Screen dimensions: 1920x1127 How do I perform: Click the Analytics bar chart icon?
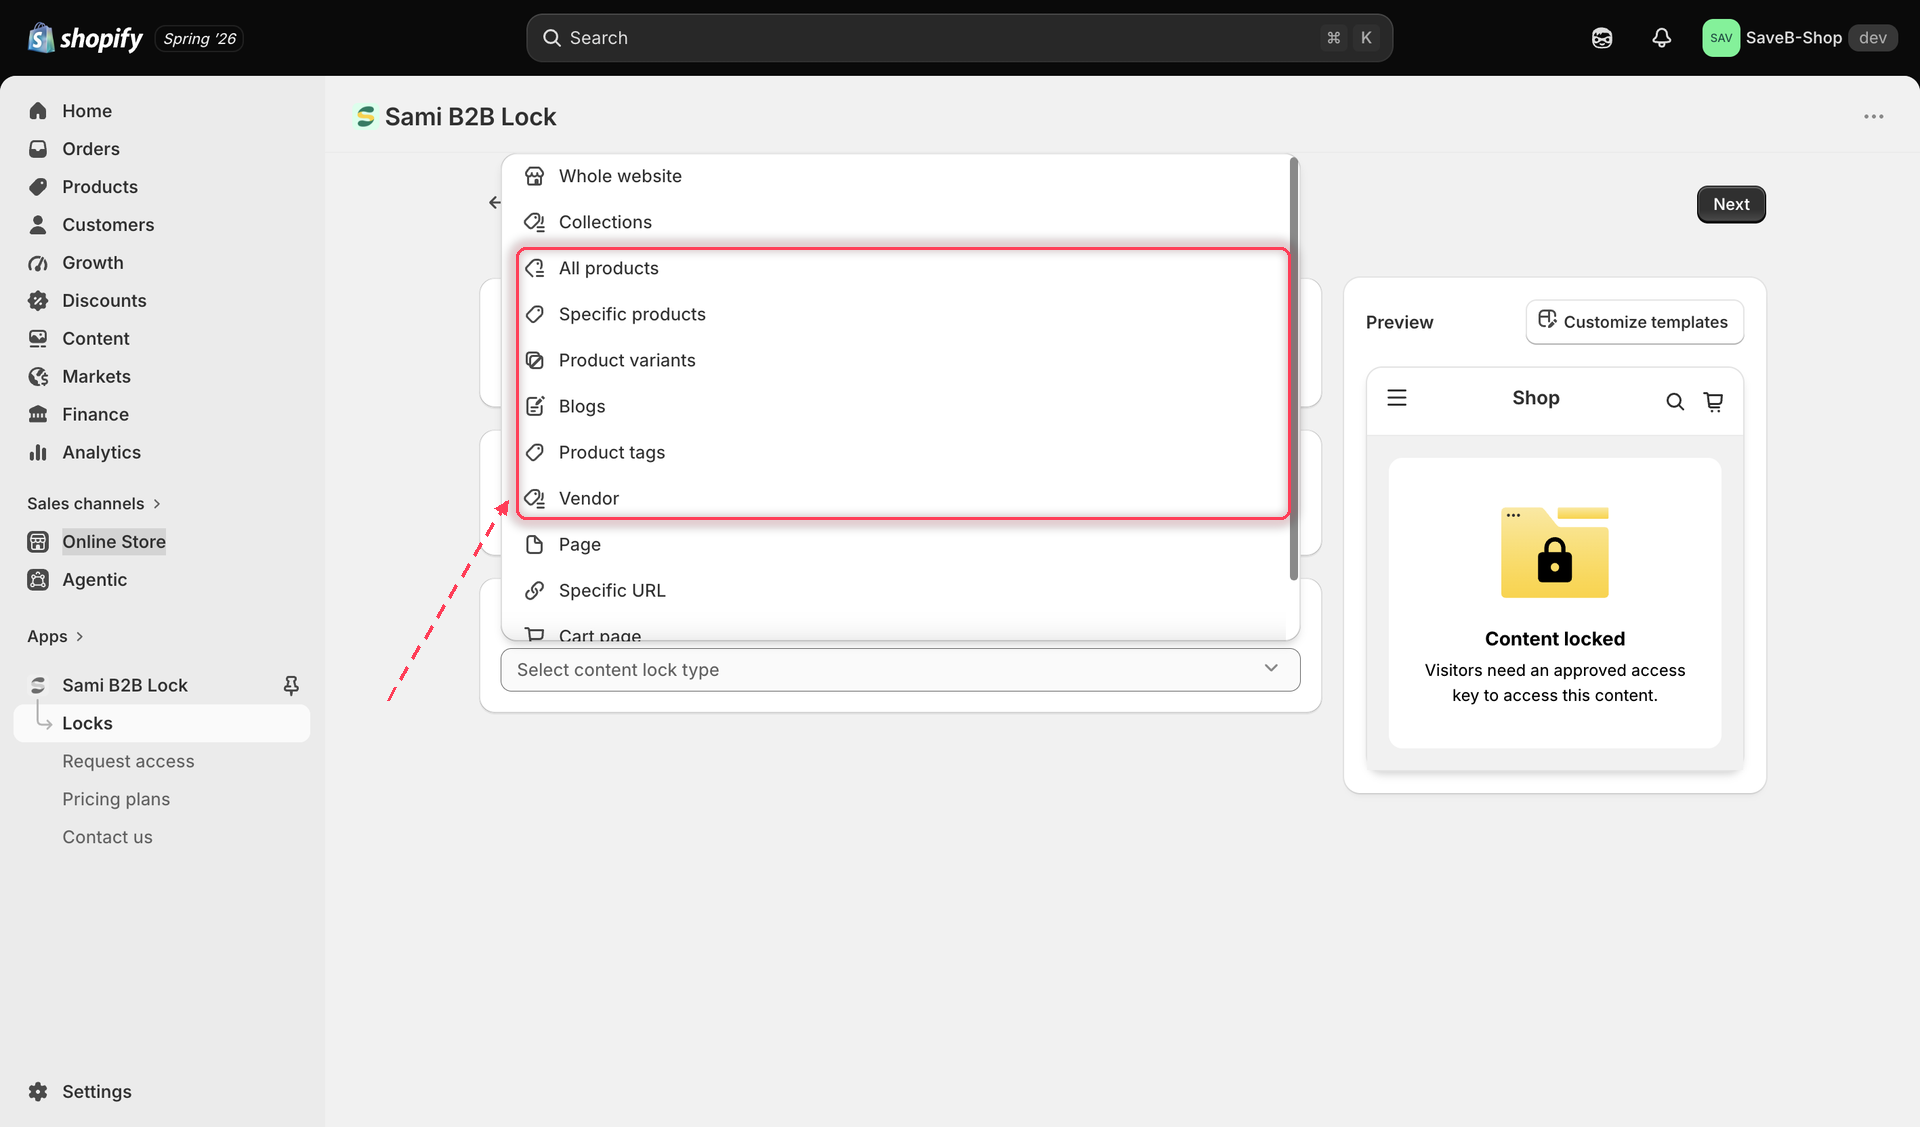[x=38, y=453]
